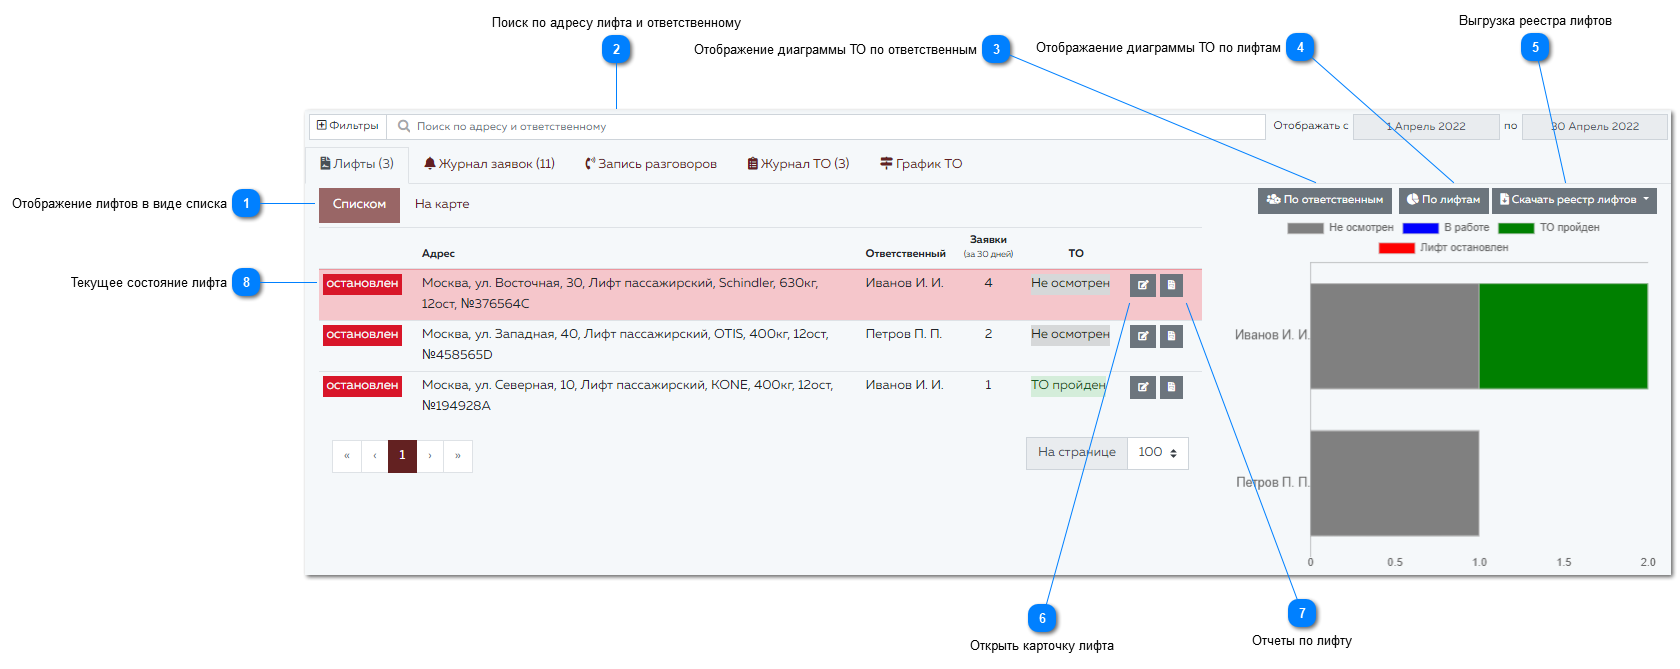
Task: Focus the address and responsible search field
Action: (x=826, y=126)
